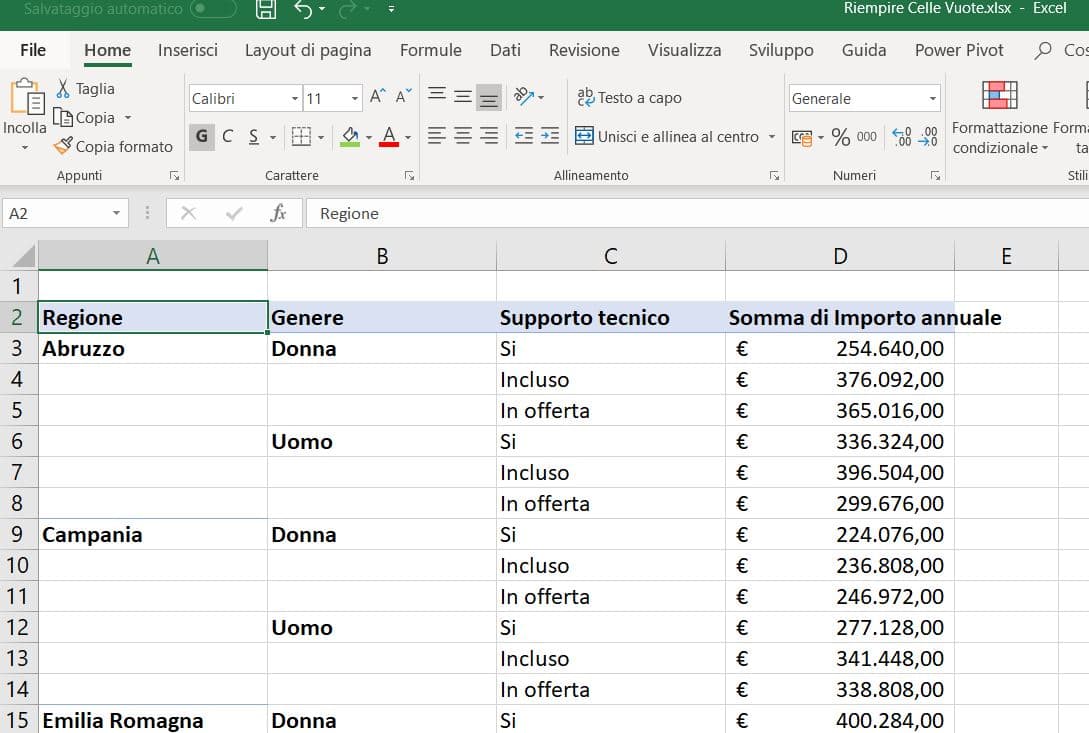The image size is (1089, 733).
Task: Click the Save floppy disk icon
Action: point(266,9)
